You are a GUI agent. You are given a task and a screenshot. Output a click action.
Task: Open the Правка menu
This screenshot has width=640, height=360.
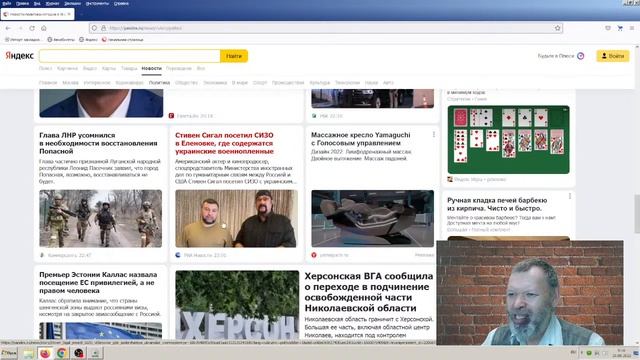tap(22, 3)
